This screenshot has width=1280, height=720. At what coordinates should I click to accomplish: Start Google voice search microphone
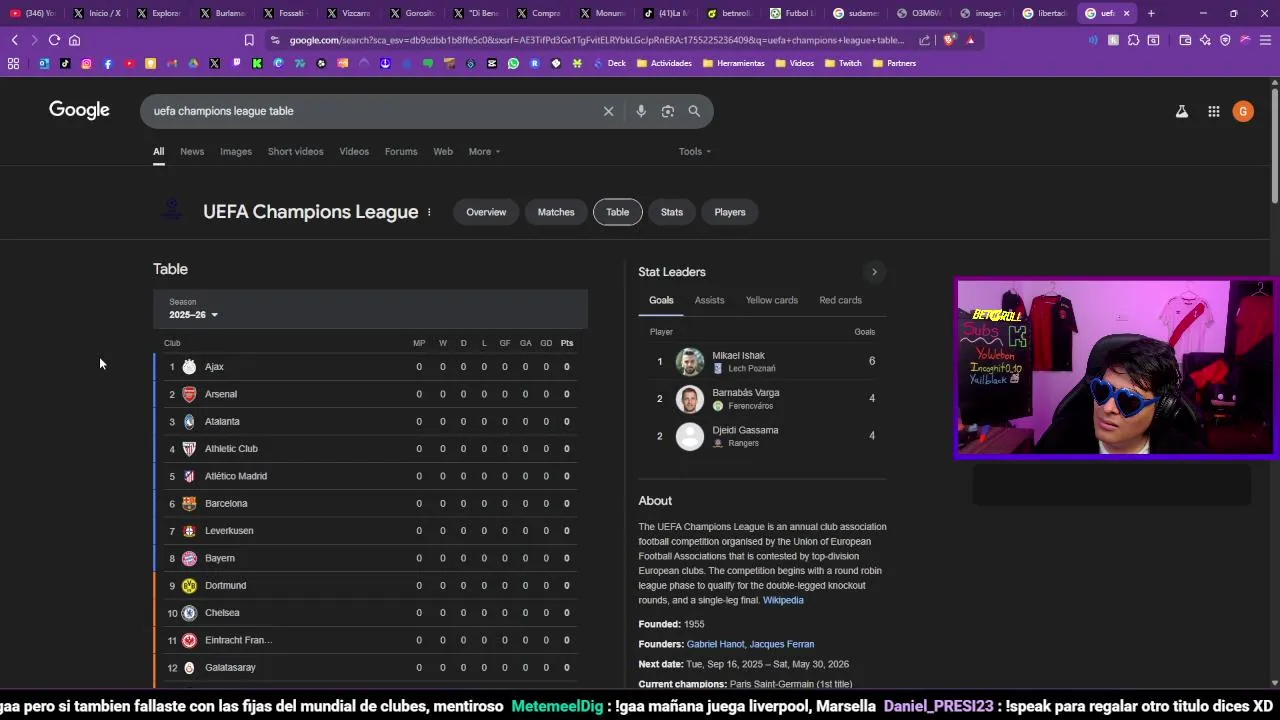click(x=641, y=111)
